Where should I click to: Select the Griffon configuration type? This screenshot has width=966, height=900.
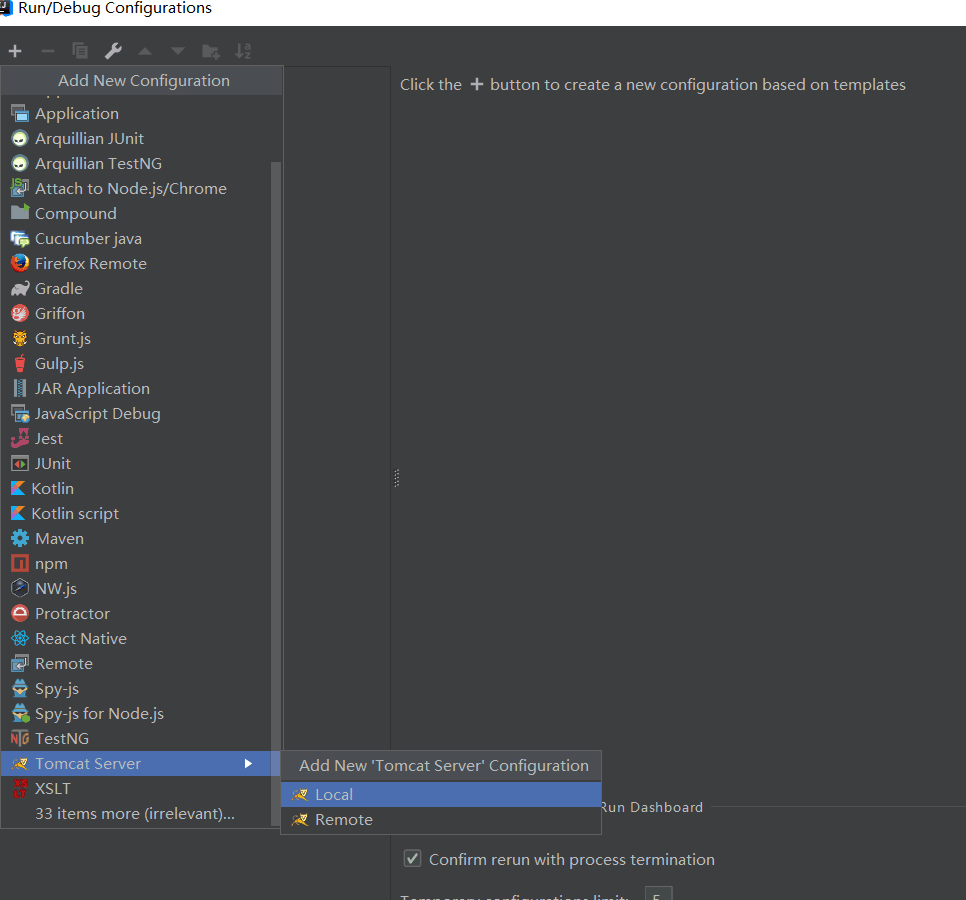pos(136,314)
